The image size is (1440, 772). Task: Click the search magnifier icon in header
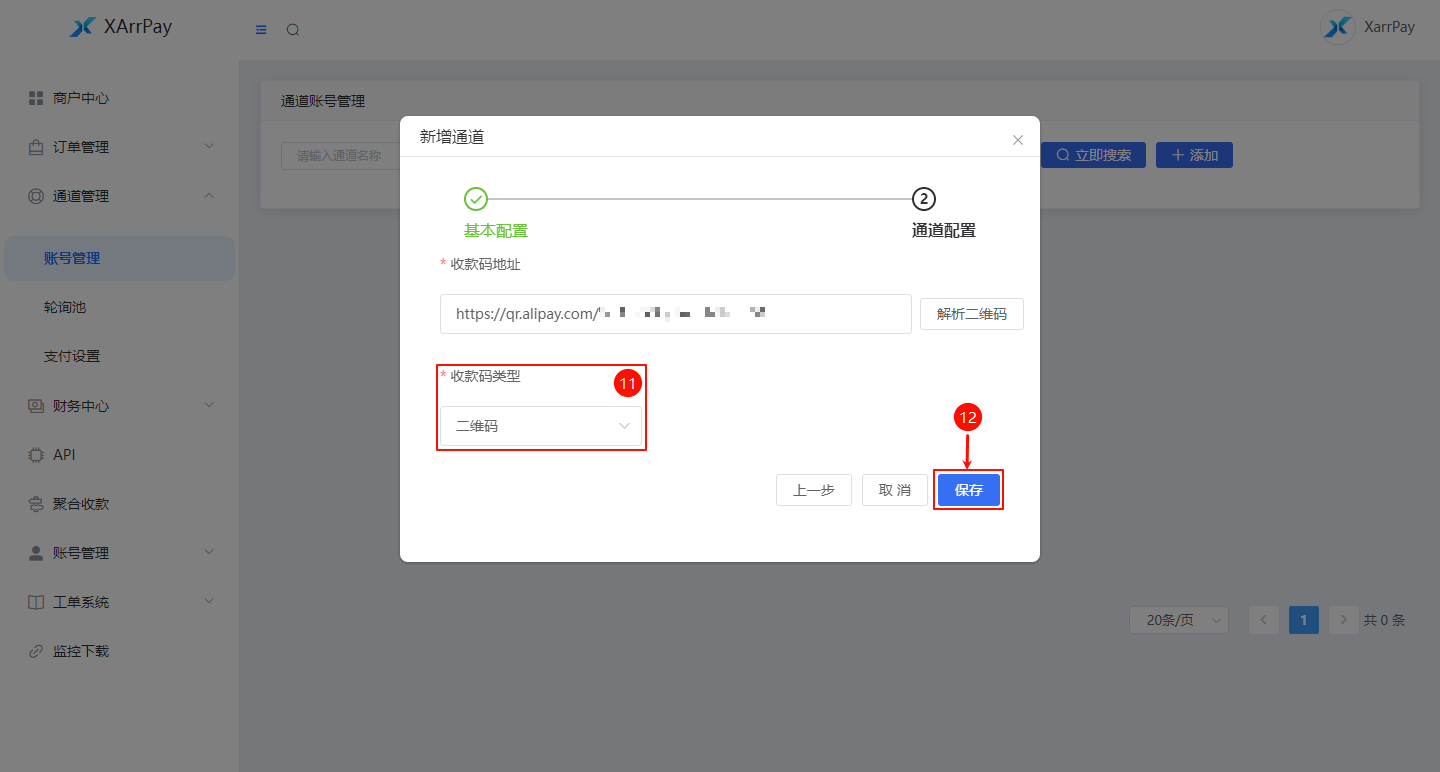tap(293, 30)
